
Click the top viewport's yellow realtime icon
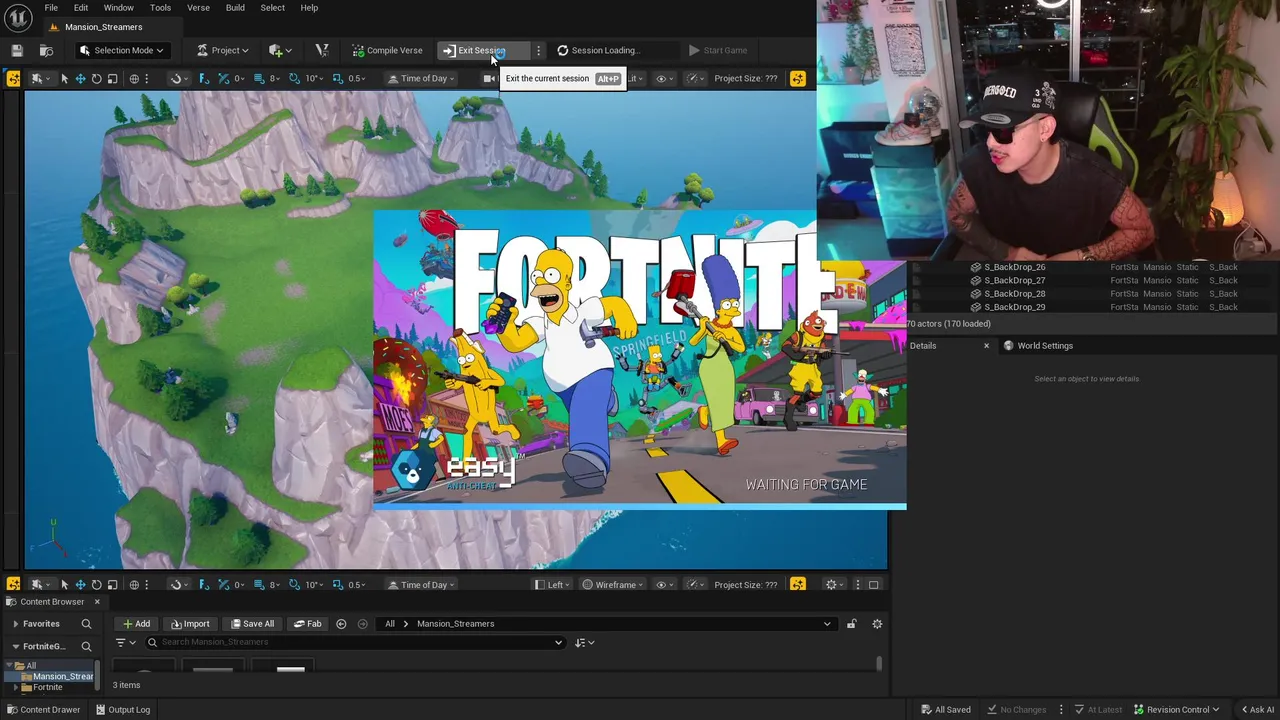point(13,78)
